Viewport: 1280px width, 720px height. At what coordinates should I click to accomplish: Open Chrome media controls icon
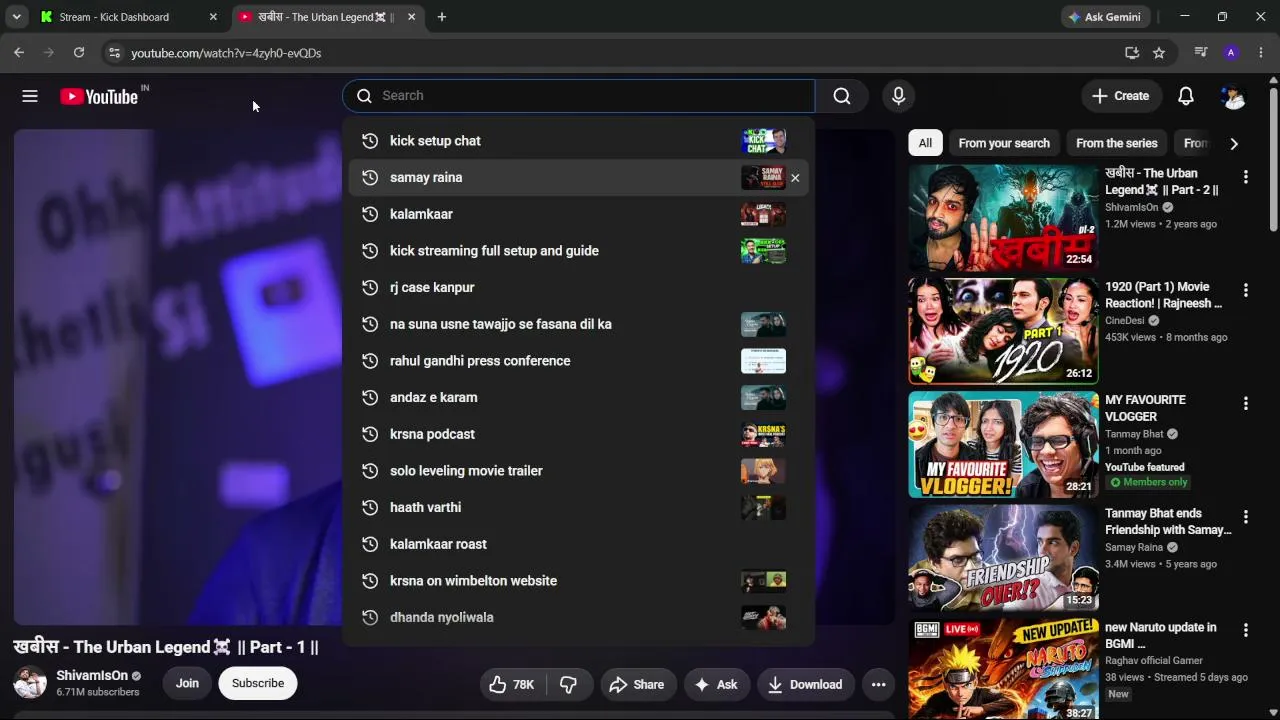tap(1201, 53)
